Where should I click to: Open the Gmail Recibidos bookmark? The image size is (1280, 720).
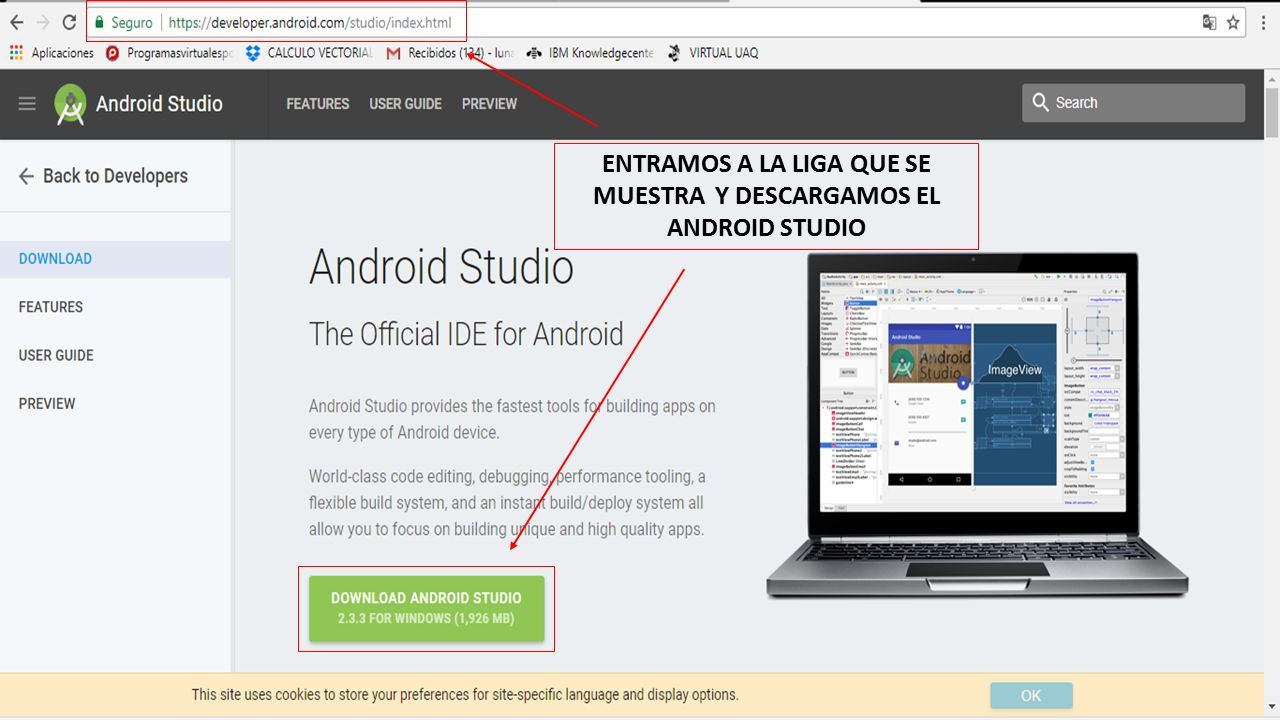click(450, 53)
